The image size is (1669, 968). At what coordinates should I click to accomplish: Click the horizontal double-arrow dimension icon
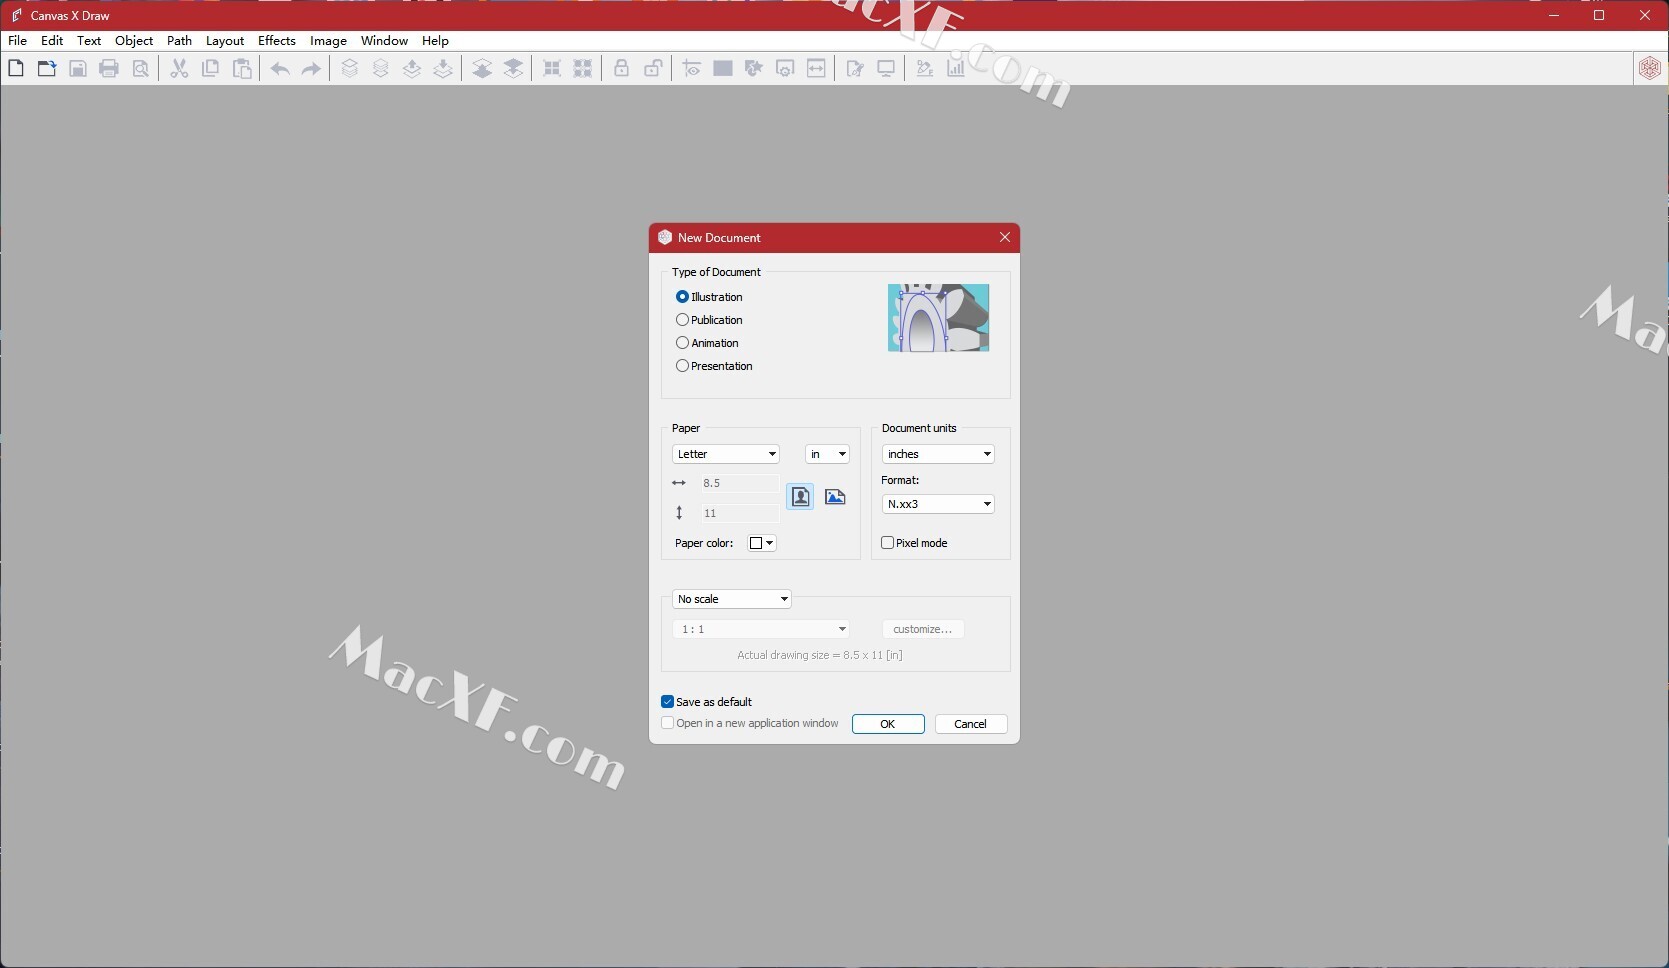[x=816, y=68]
